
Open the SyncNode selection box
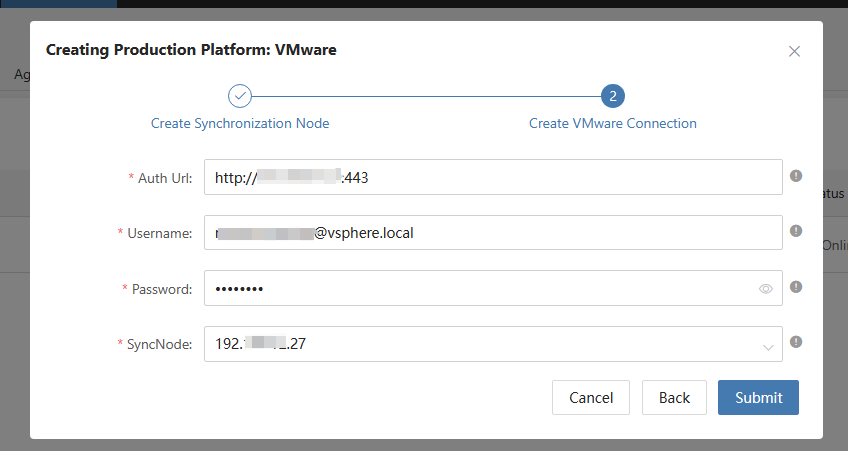[x=480, y=344]
